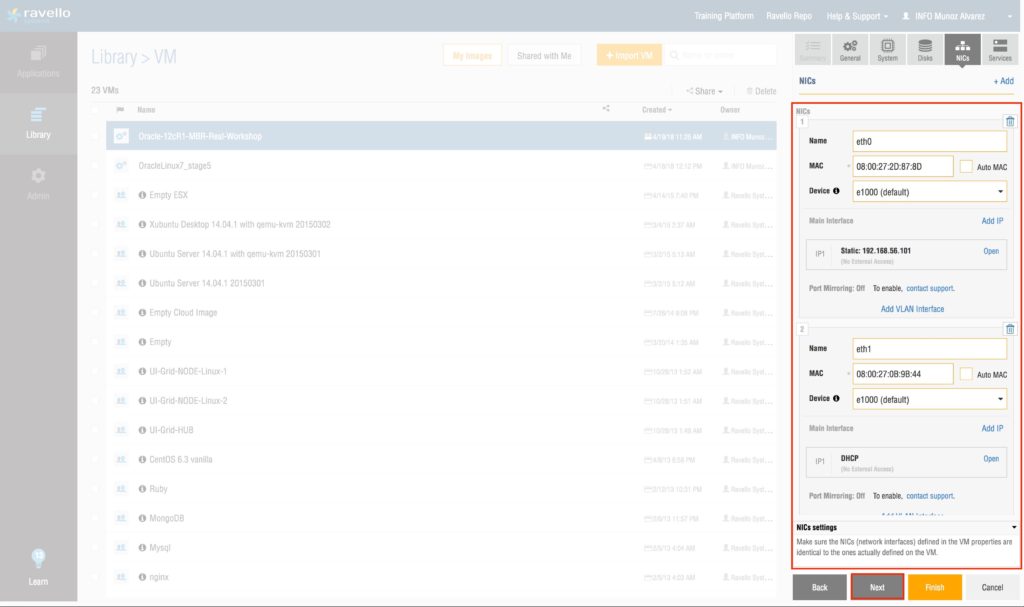Enable Auto MAC for eth0

(x=966, y=166)
